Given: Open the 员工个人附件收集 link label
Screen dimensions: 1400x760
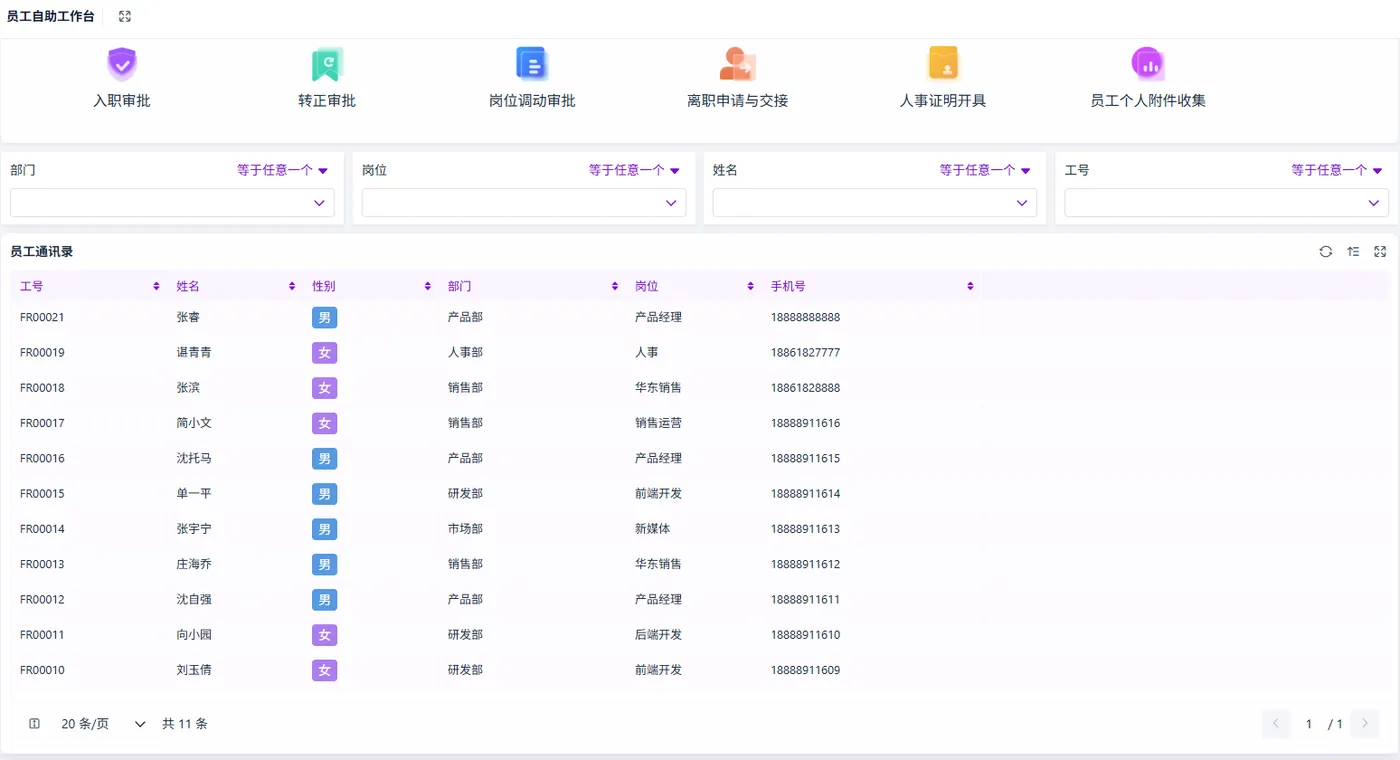Looking at the screenshot, I should pos(1148,101).
